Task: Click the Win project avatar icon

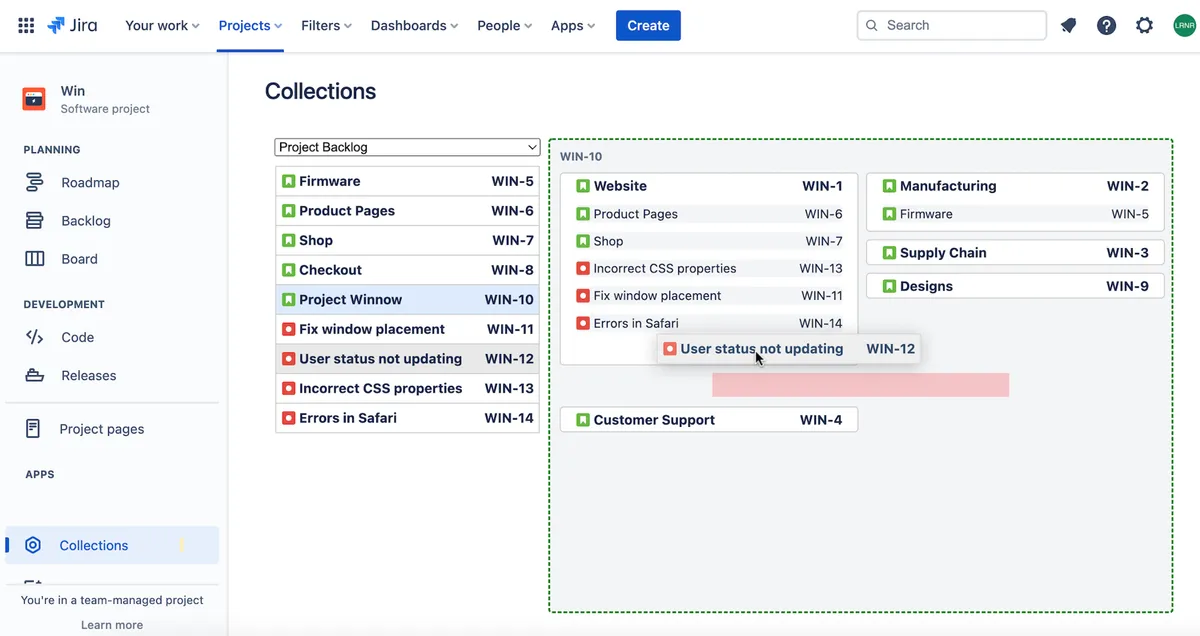Action: (34, 99)
